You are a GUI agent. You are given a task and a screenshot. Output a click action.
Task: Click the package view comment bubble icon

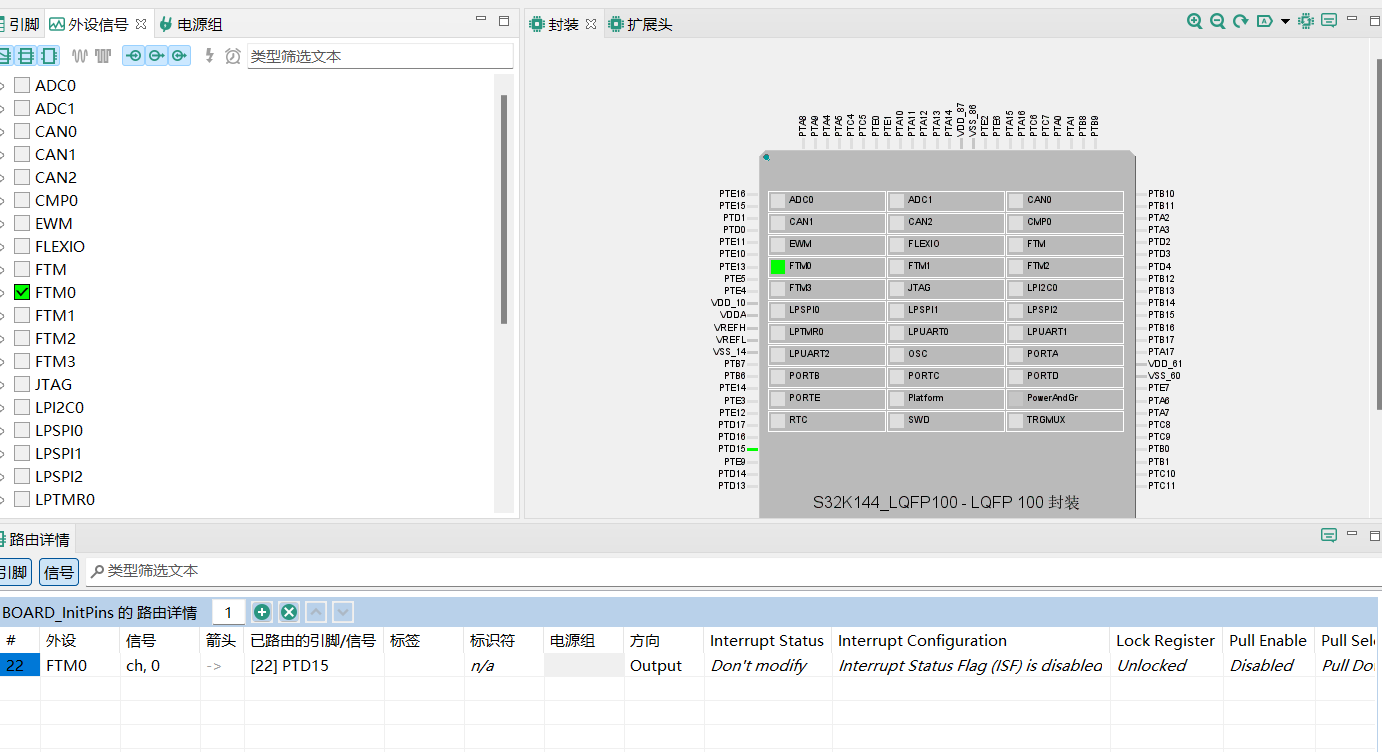pyautogui.click(x=1329, y=21)
